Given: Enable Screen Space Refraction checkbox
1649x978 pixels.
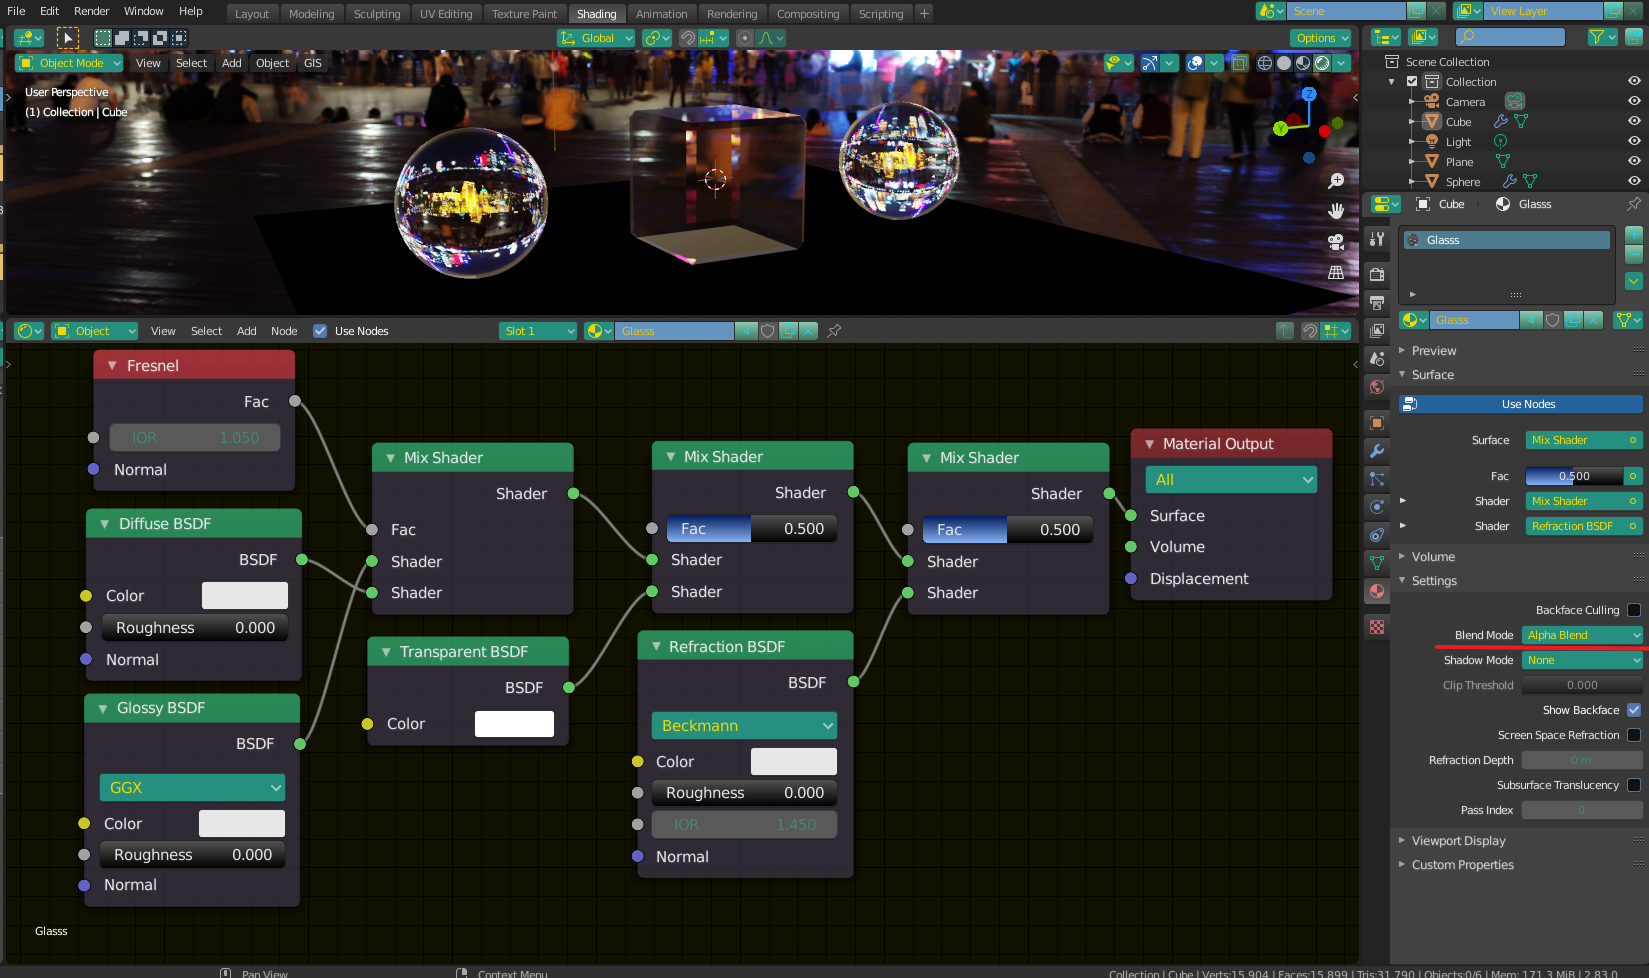Looking at the screenshot, I should (1634, 735).
